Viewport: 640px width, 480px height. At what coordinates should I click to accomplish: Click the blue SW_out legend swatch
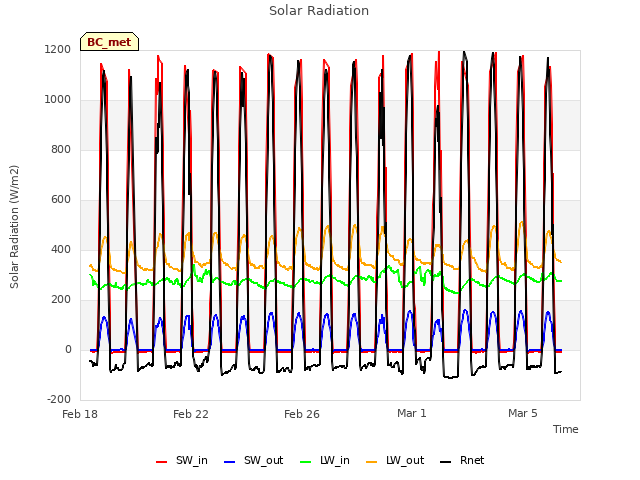(230, 462)
